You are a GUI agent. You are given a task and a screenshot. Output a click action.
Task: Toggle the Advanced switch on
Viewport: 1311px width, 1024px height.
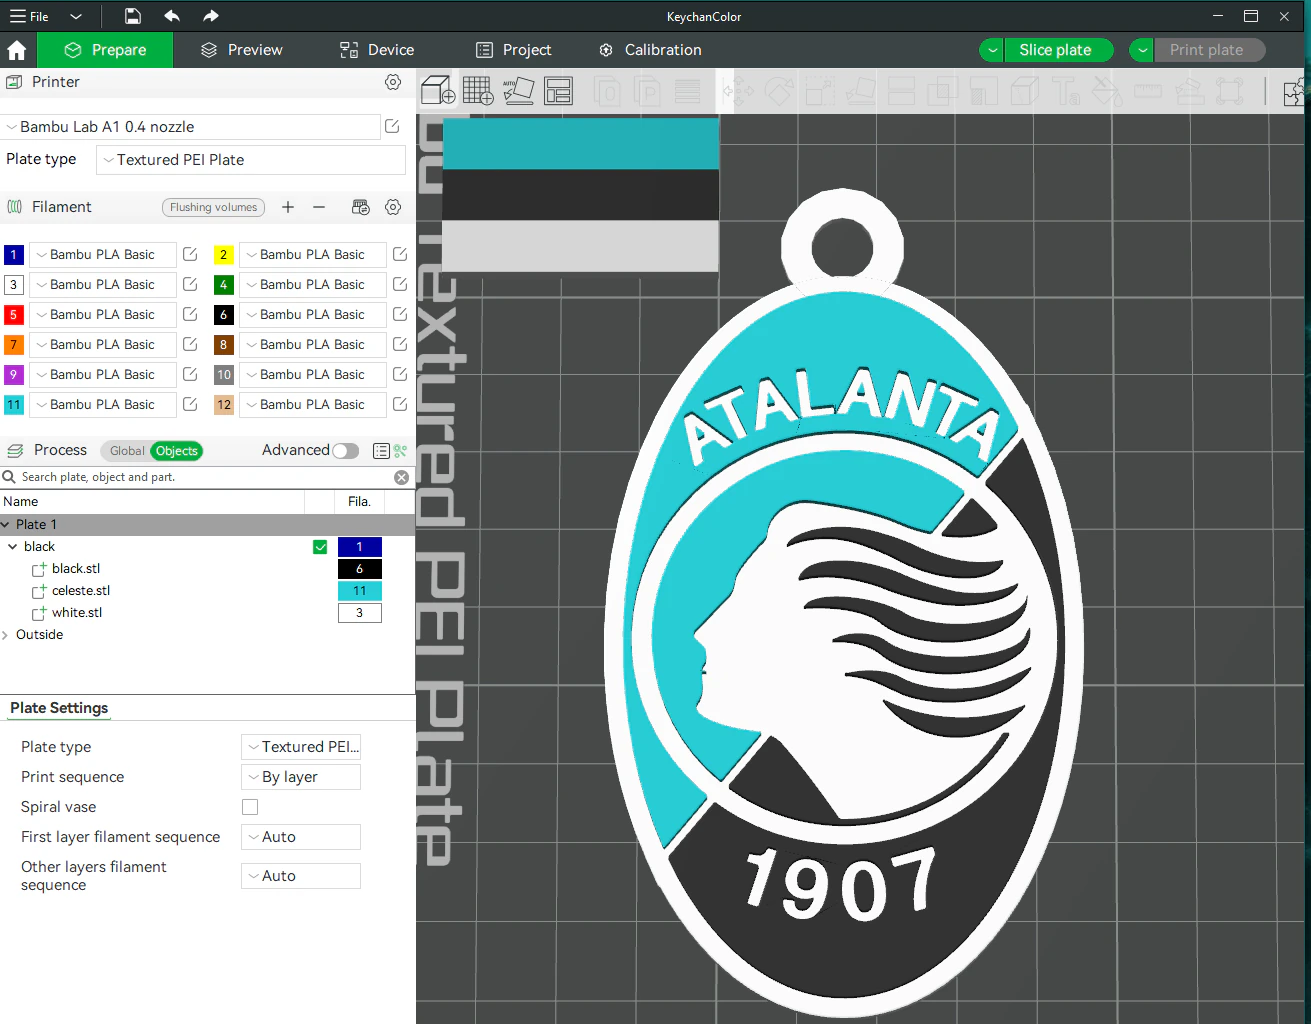346,451
